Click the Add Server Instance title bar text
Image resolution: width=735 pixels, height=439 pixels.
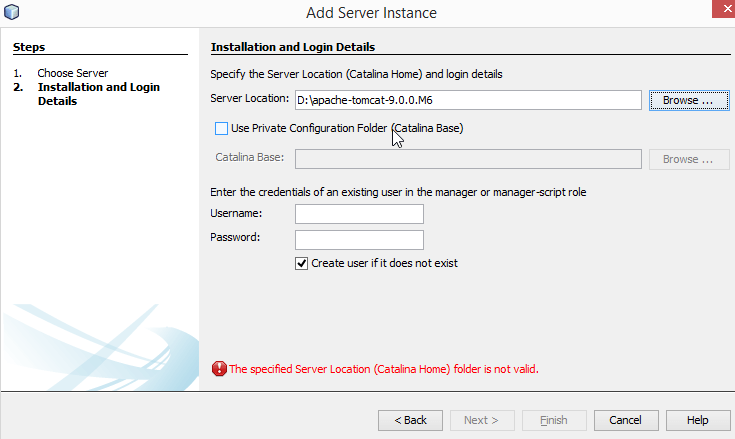pos(371,13)
